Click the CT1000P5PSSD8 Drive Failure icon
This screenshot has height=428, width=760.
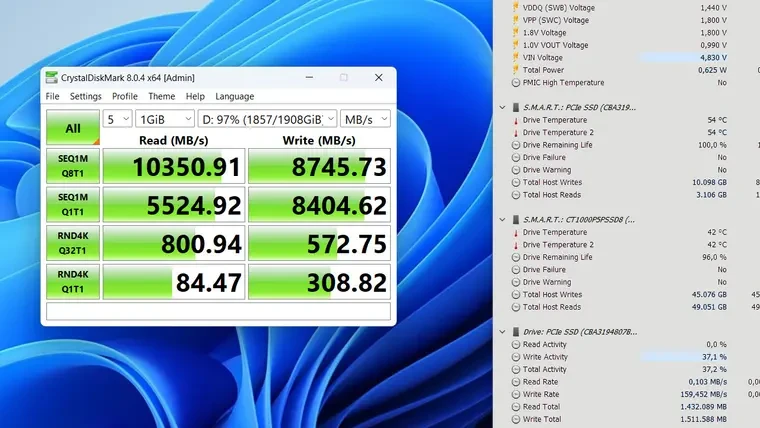click(516, 270)
